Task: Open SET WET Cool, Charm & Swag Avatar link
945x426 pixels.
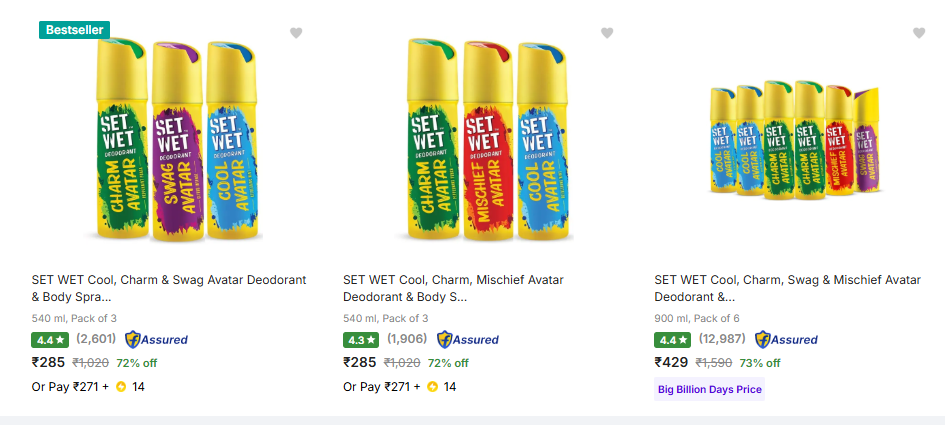Action: [169, 288]
